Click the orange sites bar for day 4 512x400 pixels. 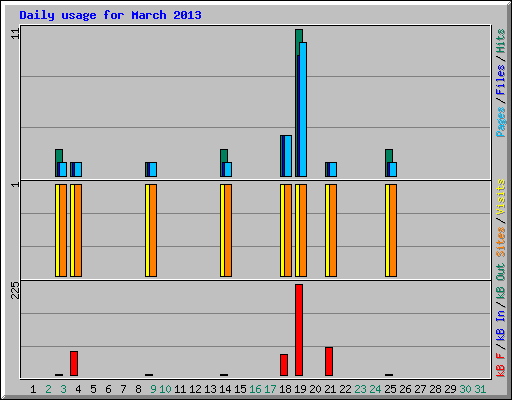tap(78, 230)
